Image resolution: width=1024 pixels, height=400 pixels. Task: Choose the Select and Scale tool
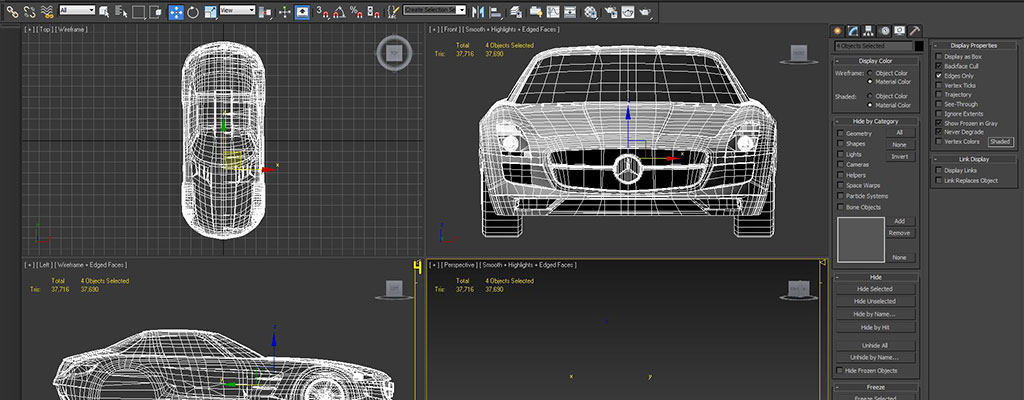[210, 12]
